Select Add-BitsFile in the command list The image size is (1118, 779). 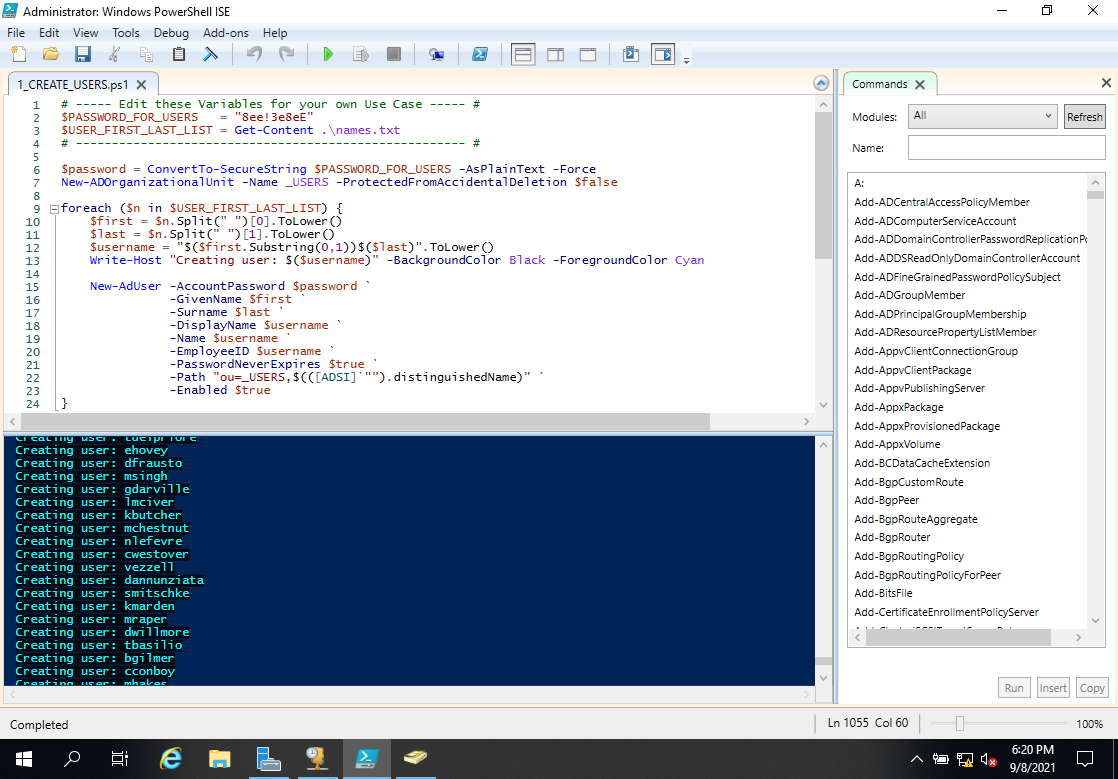[883, 593]
